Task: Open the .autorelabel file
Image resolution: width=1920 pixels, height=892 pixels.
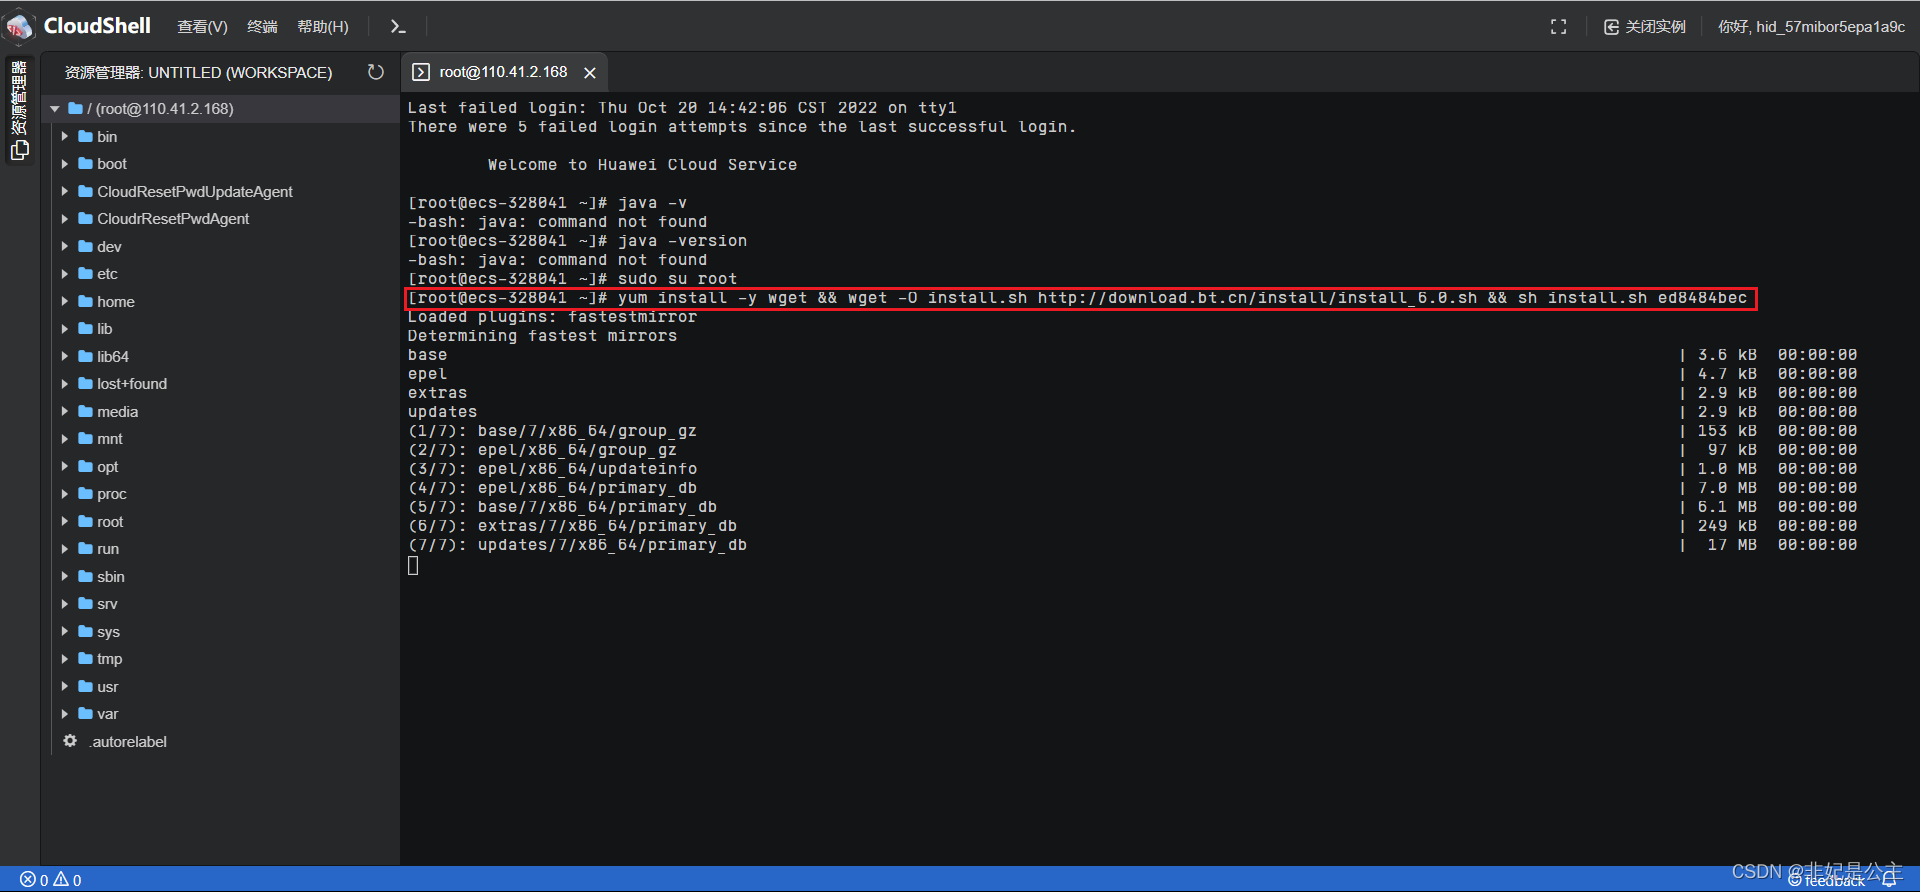Action: click(128, 741)
